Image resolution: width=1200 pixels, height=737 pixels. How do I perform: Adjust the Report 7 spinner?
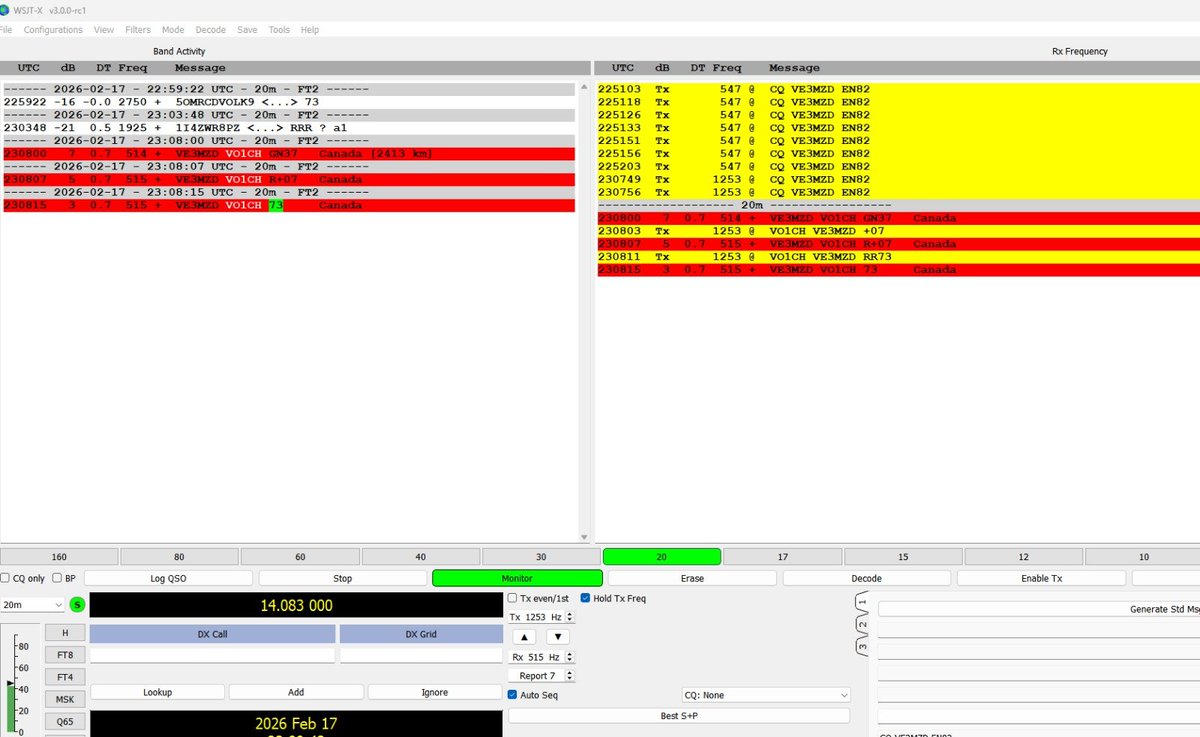pyautogui.click(x=541, y=676)
